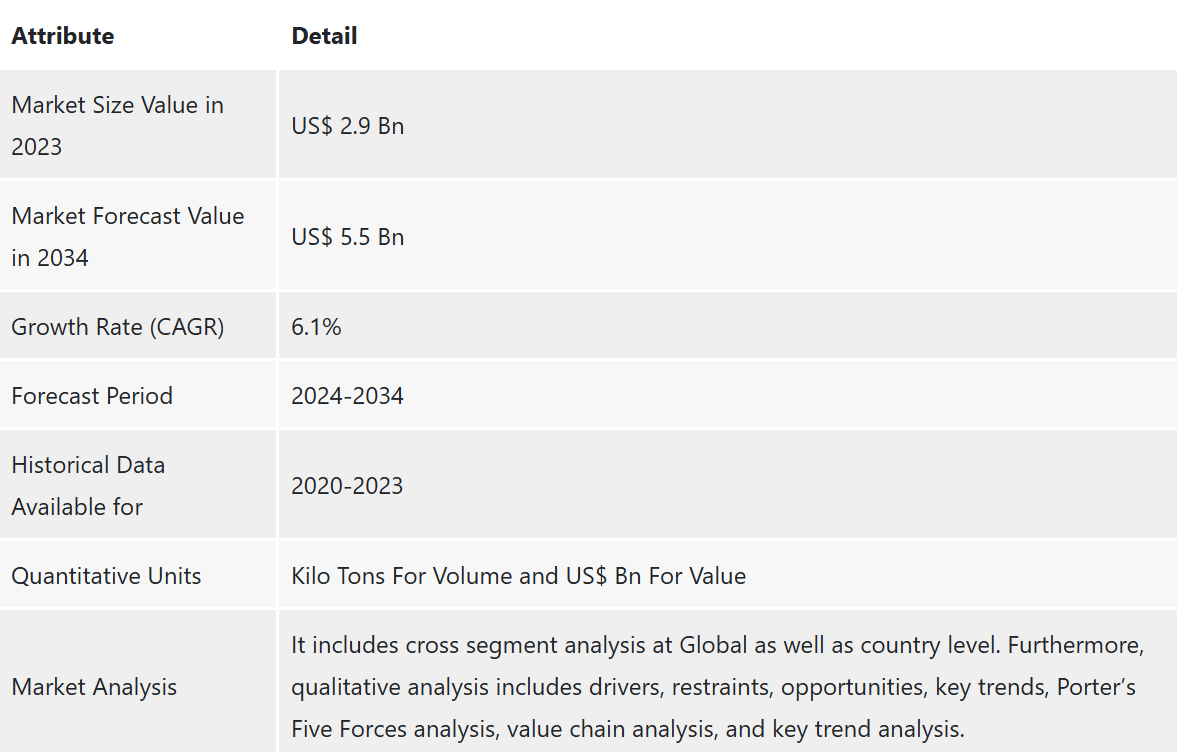
Task: Click the US$ 2.9 Bn value
Action: [x=347, y=126]
